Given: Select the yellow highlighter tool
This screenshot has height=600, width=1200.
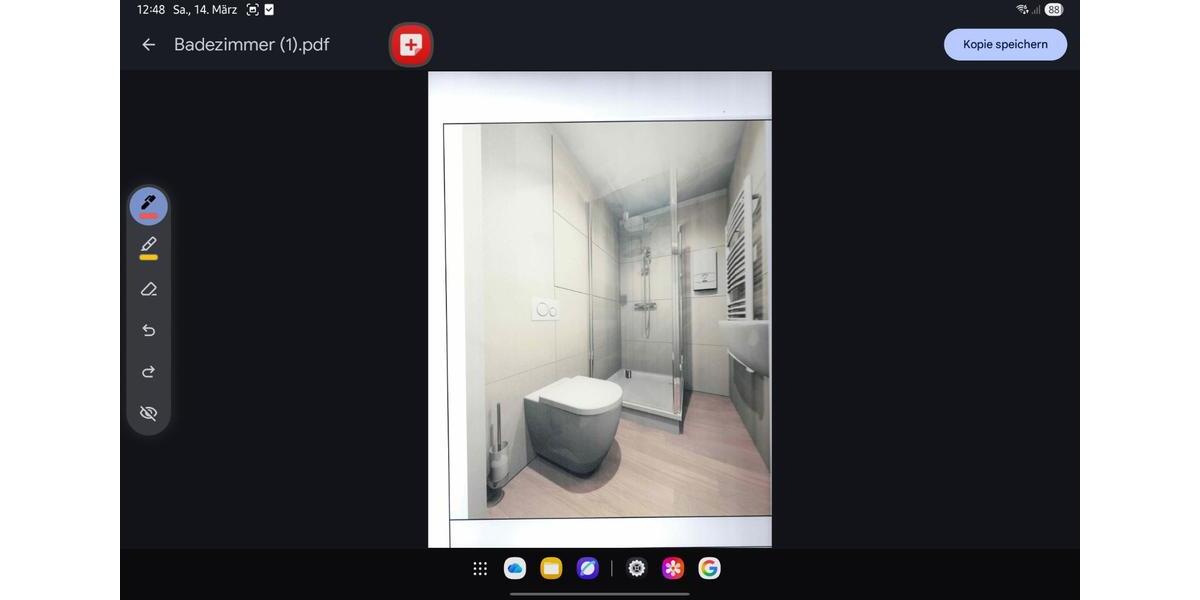Looking at the screenshot, I should (x=149, y=247).
